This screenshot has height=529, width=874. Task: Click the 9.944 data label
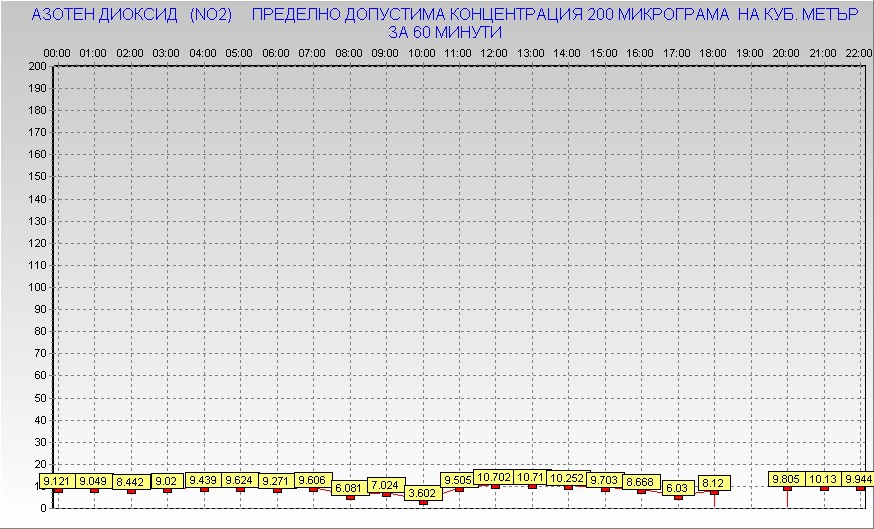coord(857,479)
